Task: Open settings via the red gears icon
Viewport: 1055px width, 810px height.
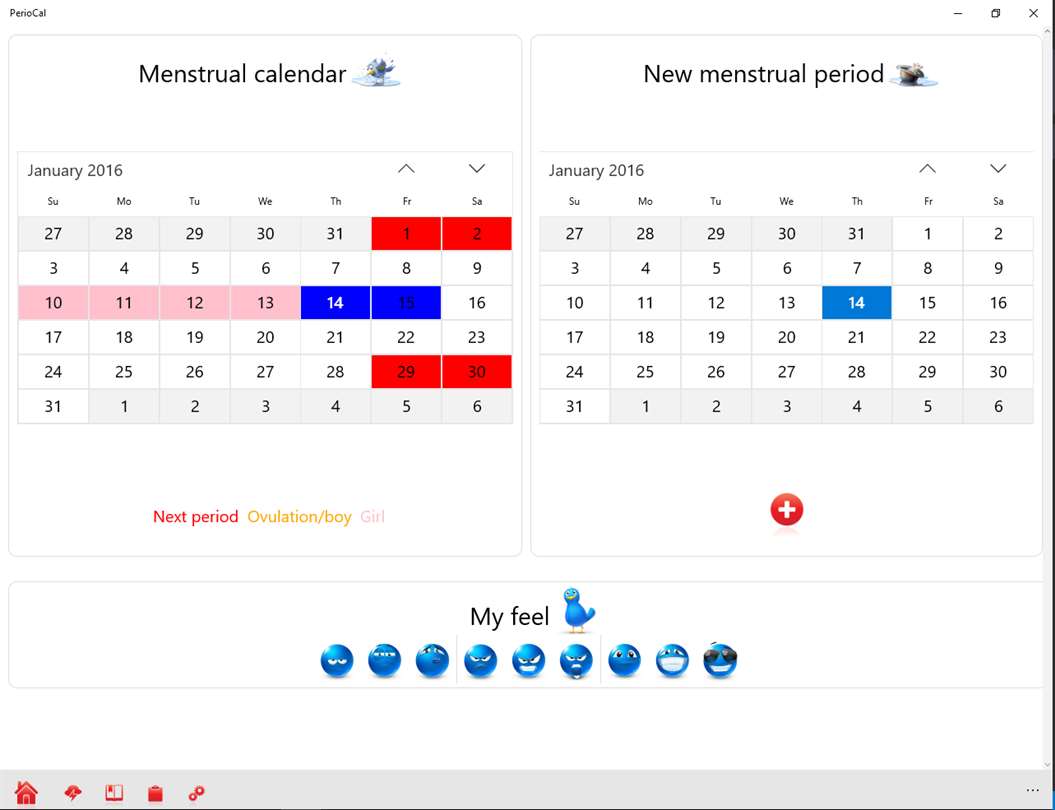Action: 196,794
